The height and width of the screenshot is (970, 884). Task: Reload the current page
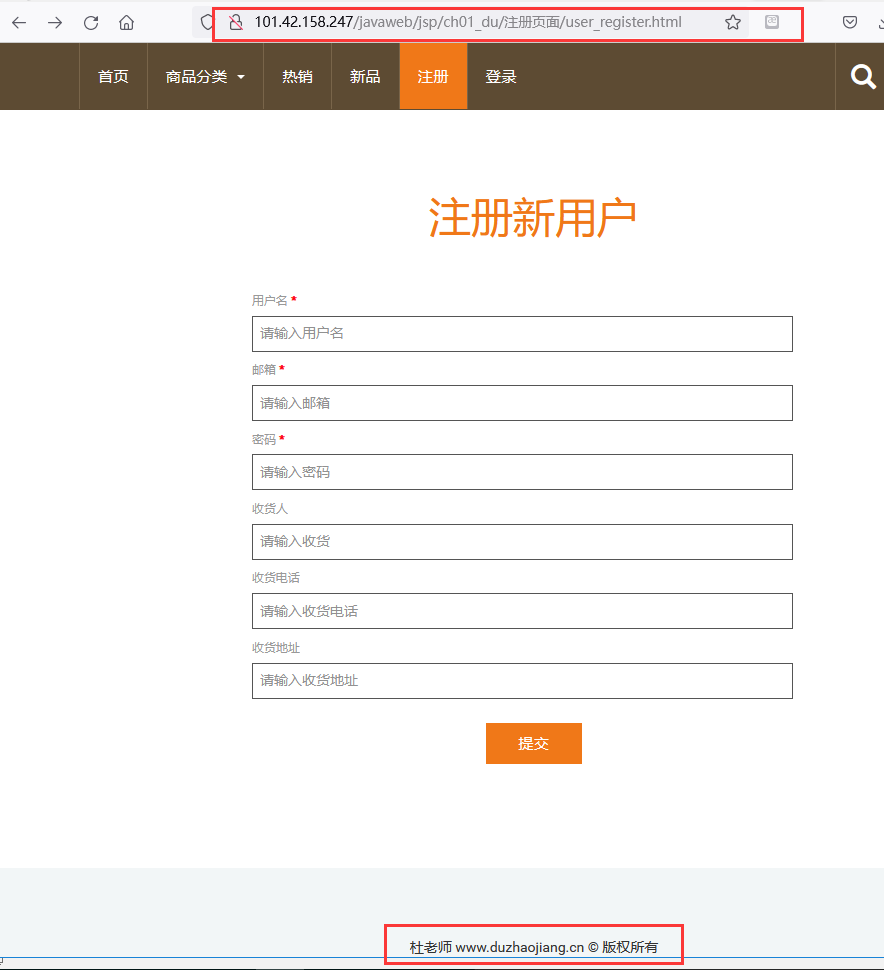91,22
